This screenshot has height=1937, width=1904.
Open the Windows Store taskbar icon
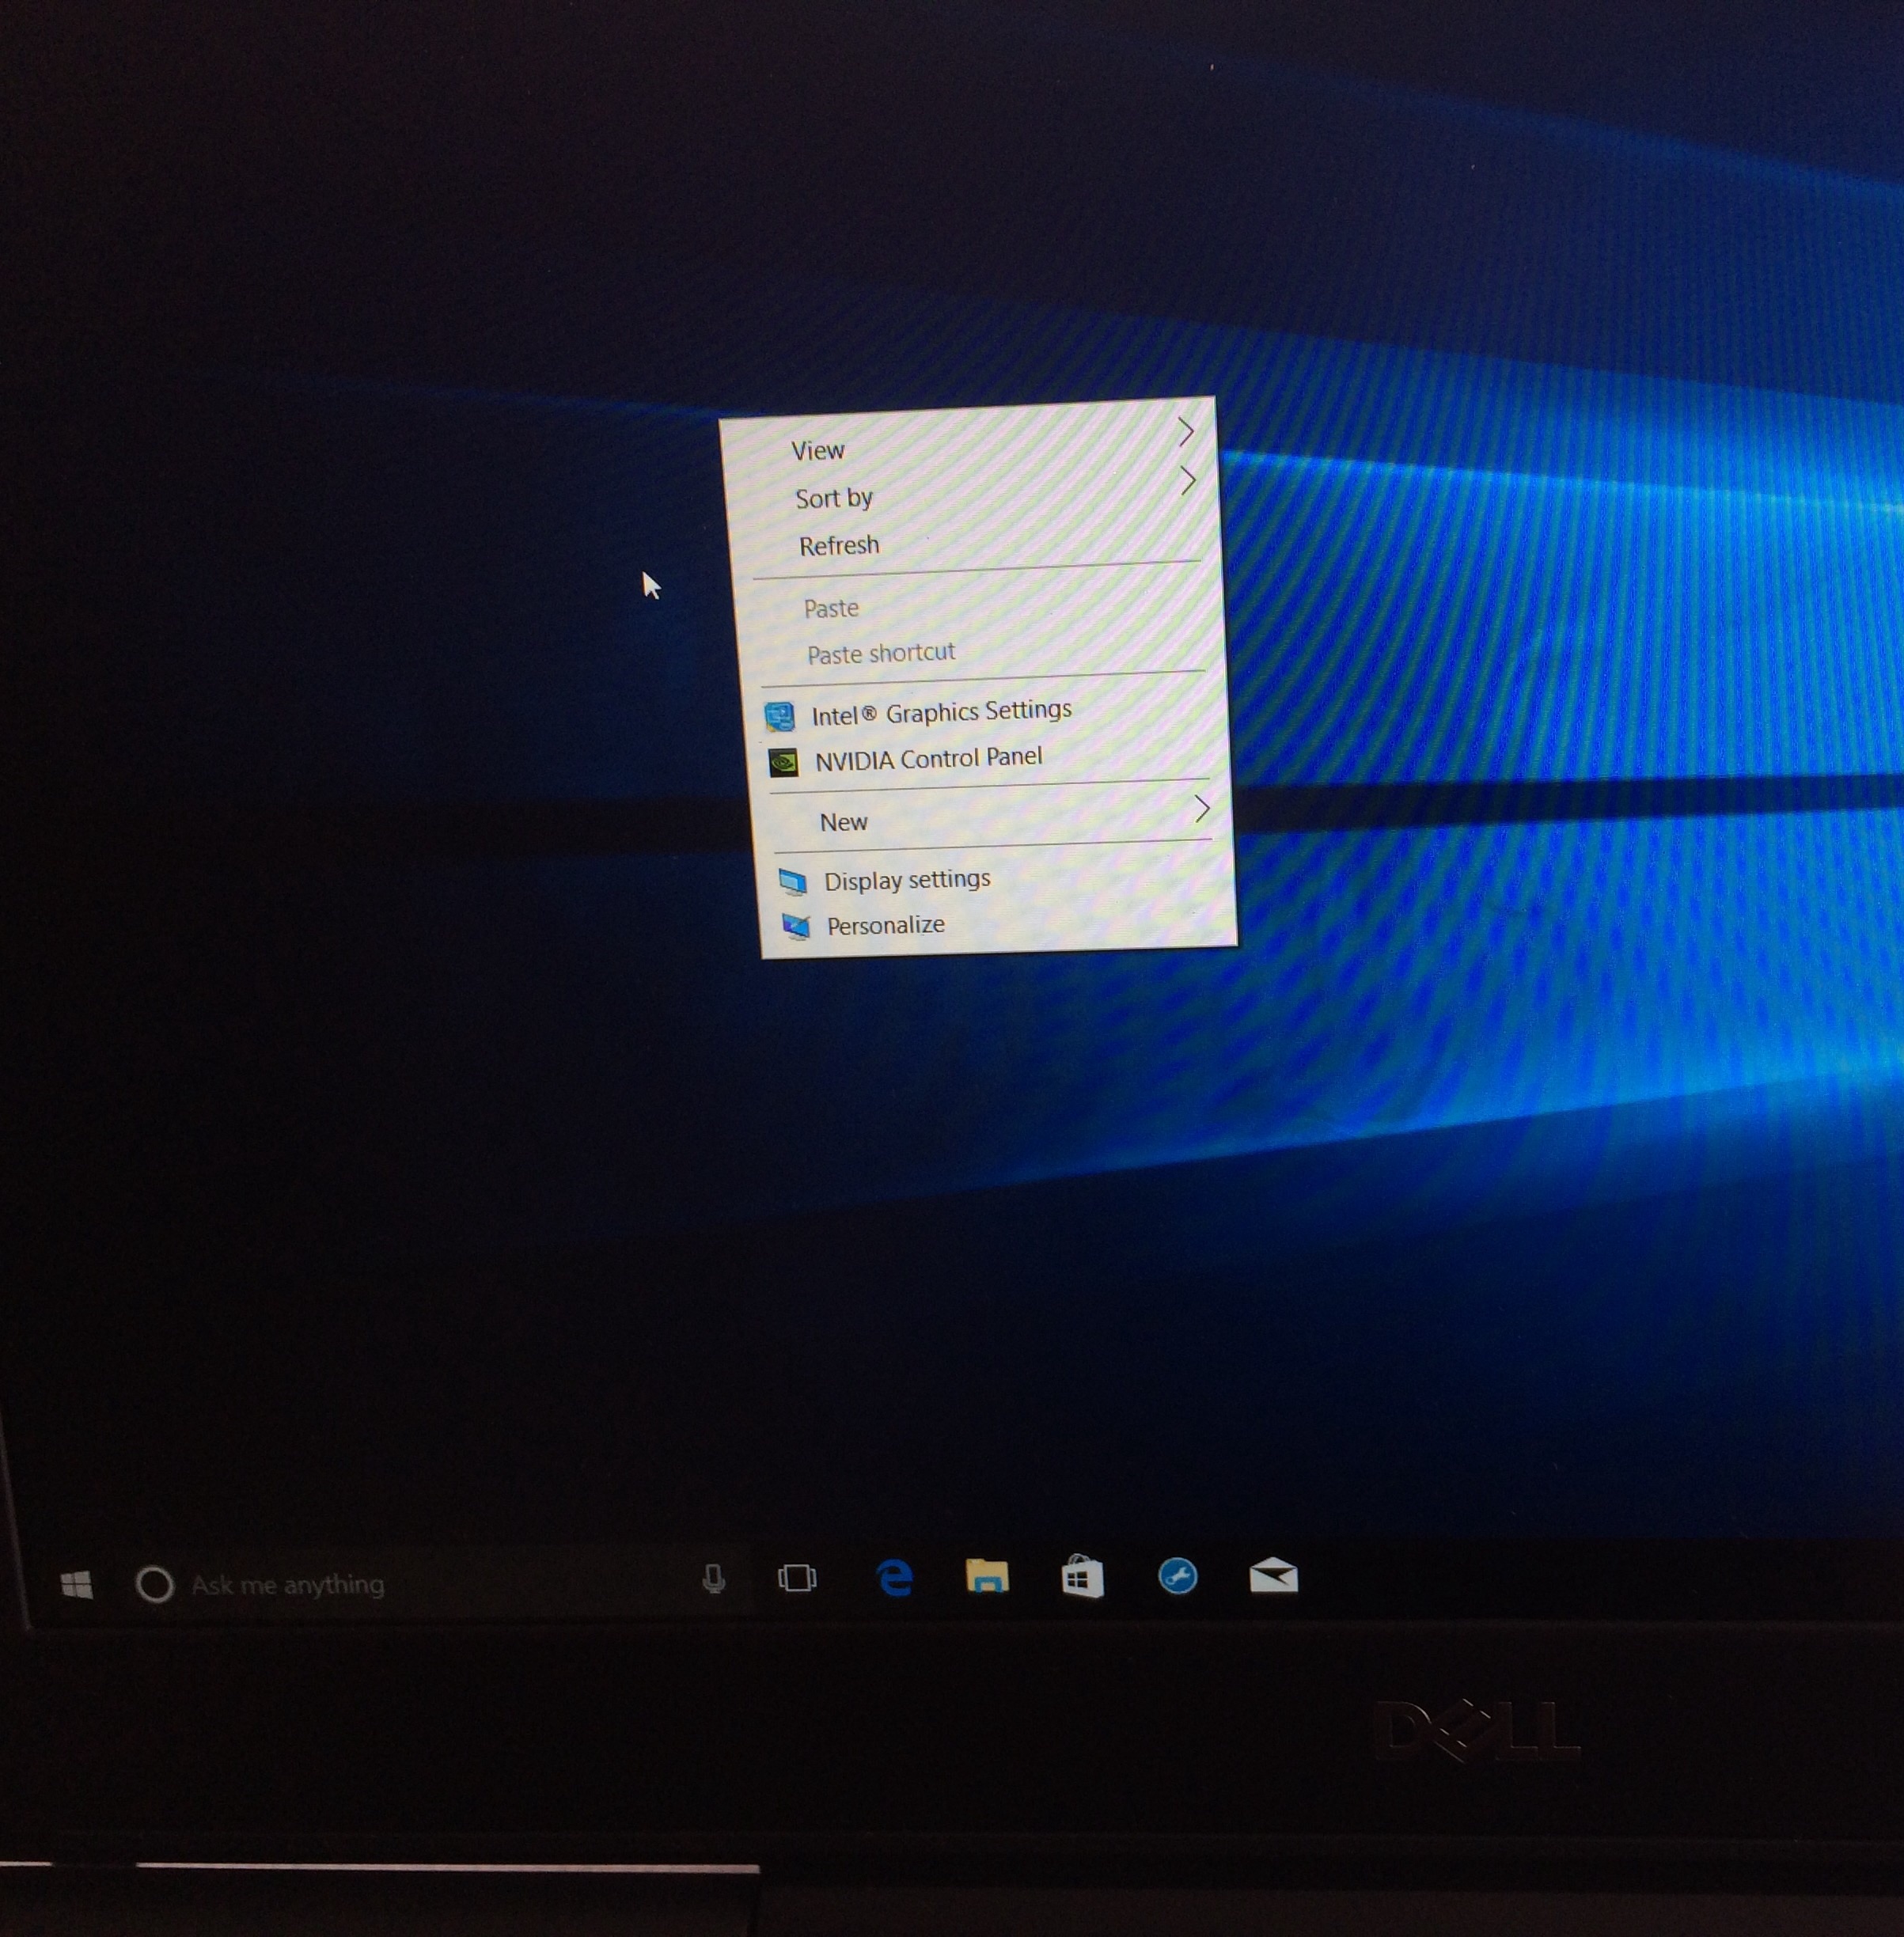tap(1082, 1577)
